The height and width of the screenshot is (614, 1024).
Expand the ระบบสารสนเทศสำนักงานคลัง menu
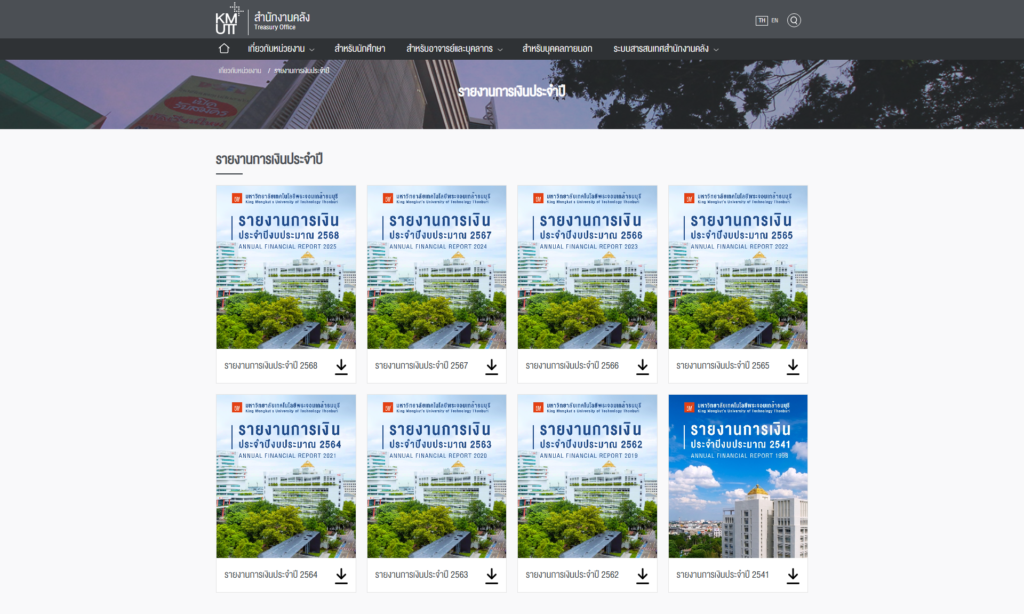[x=665, y=48]
